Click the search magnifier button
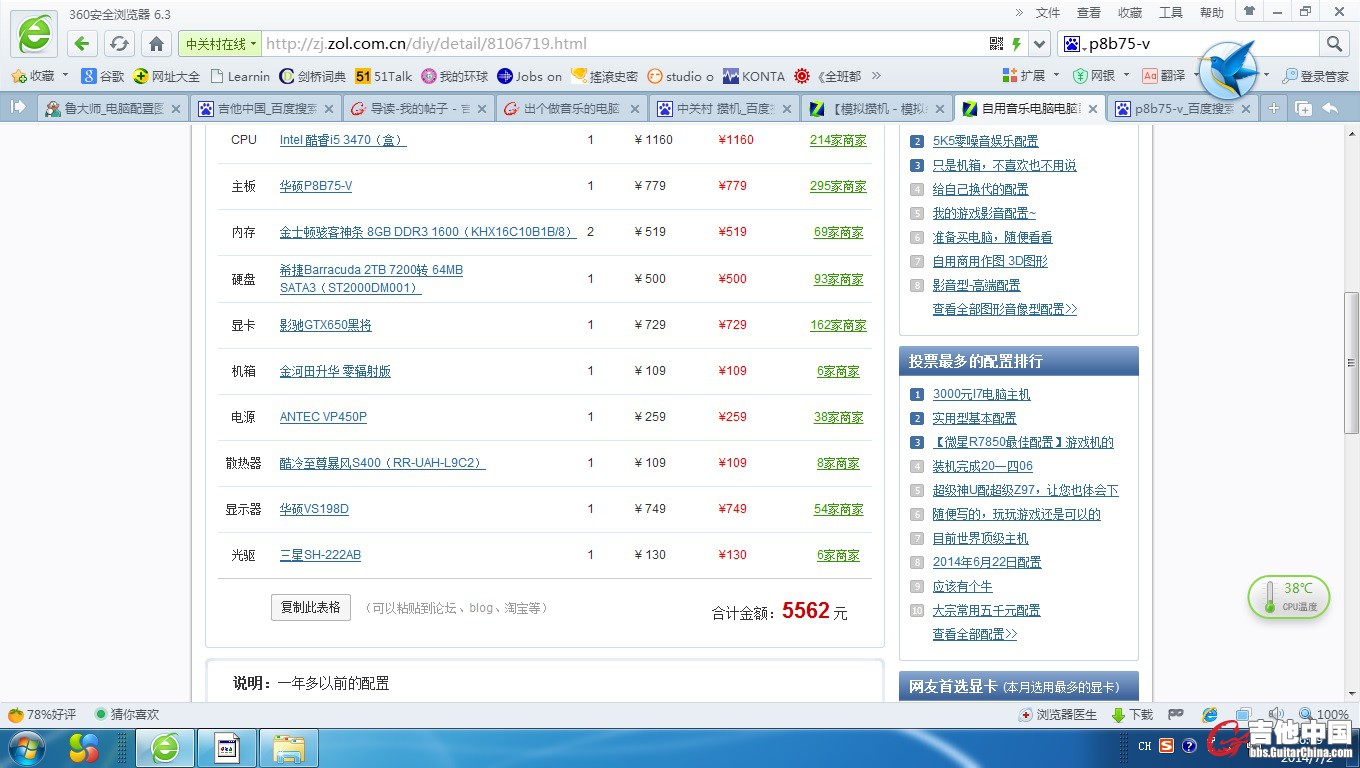Image resolution: width=1360 pixels, height=768 pixels. [x=1334, y=44]
